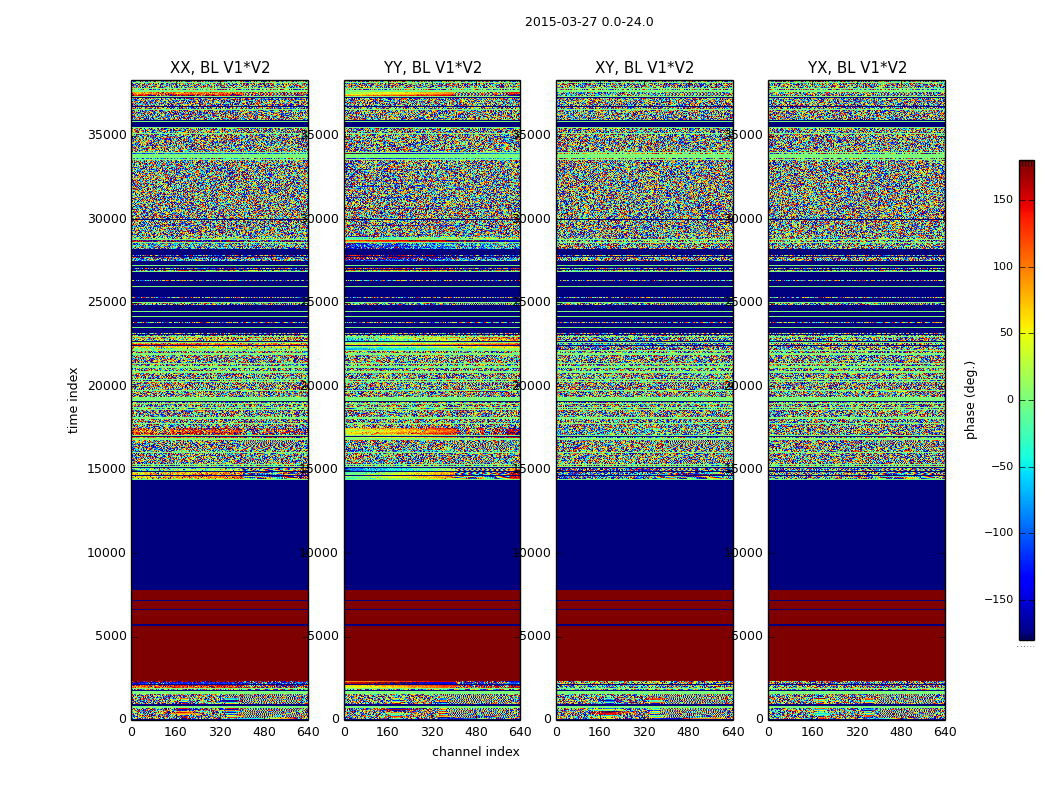Click the dark red region in XY panel
The height and width of the screenshot is (800, 1050).
coord(644,653)
